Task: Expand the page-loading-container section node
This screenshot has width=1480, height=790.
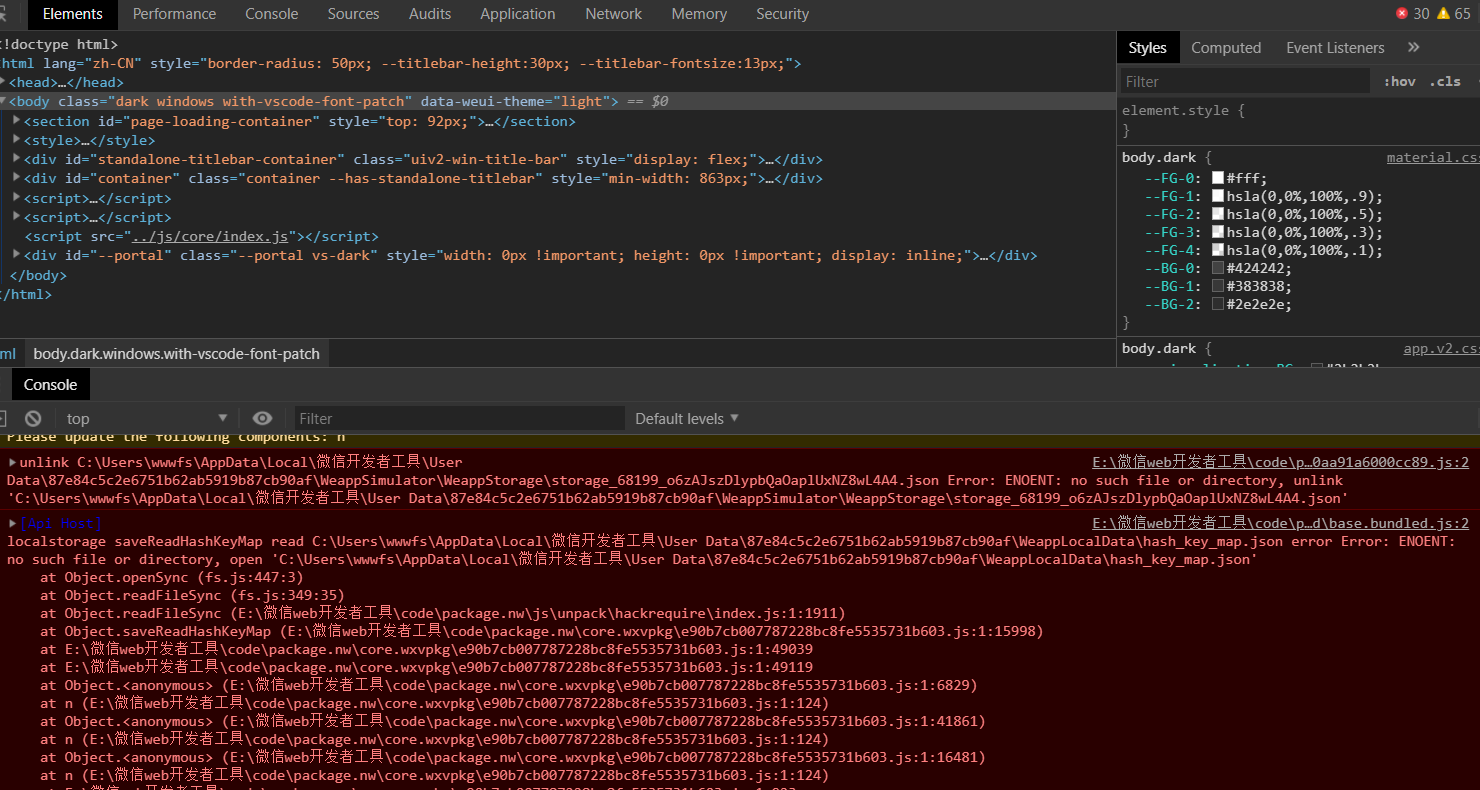Action: tap(17, 121)
